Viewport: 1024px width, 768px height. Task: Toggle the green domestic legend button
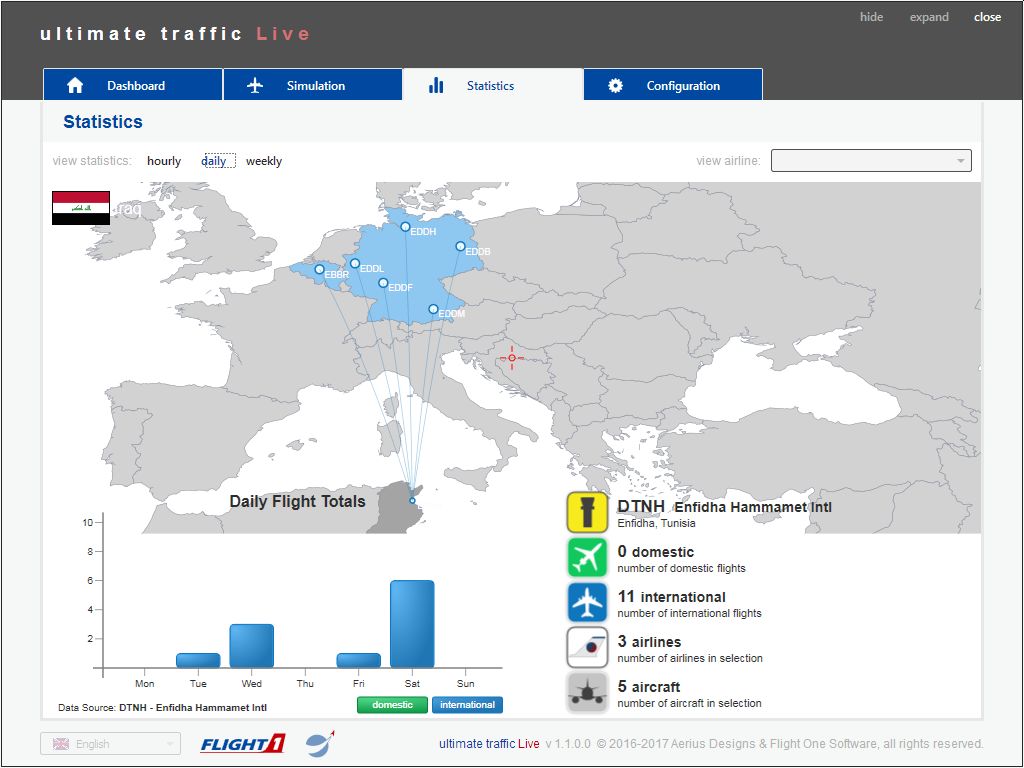coord(392,705)
